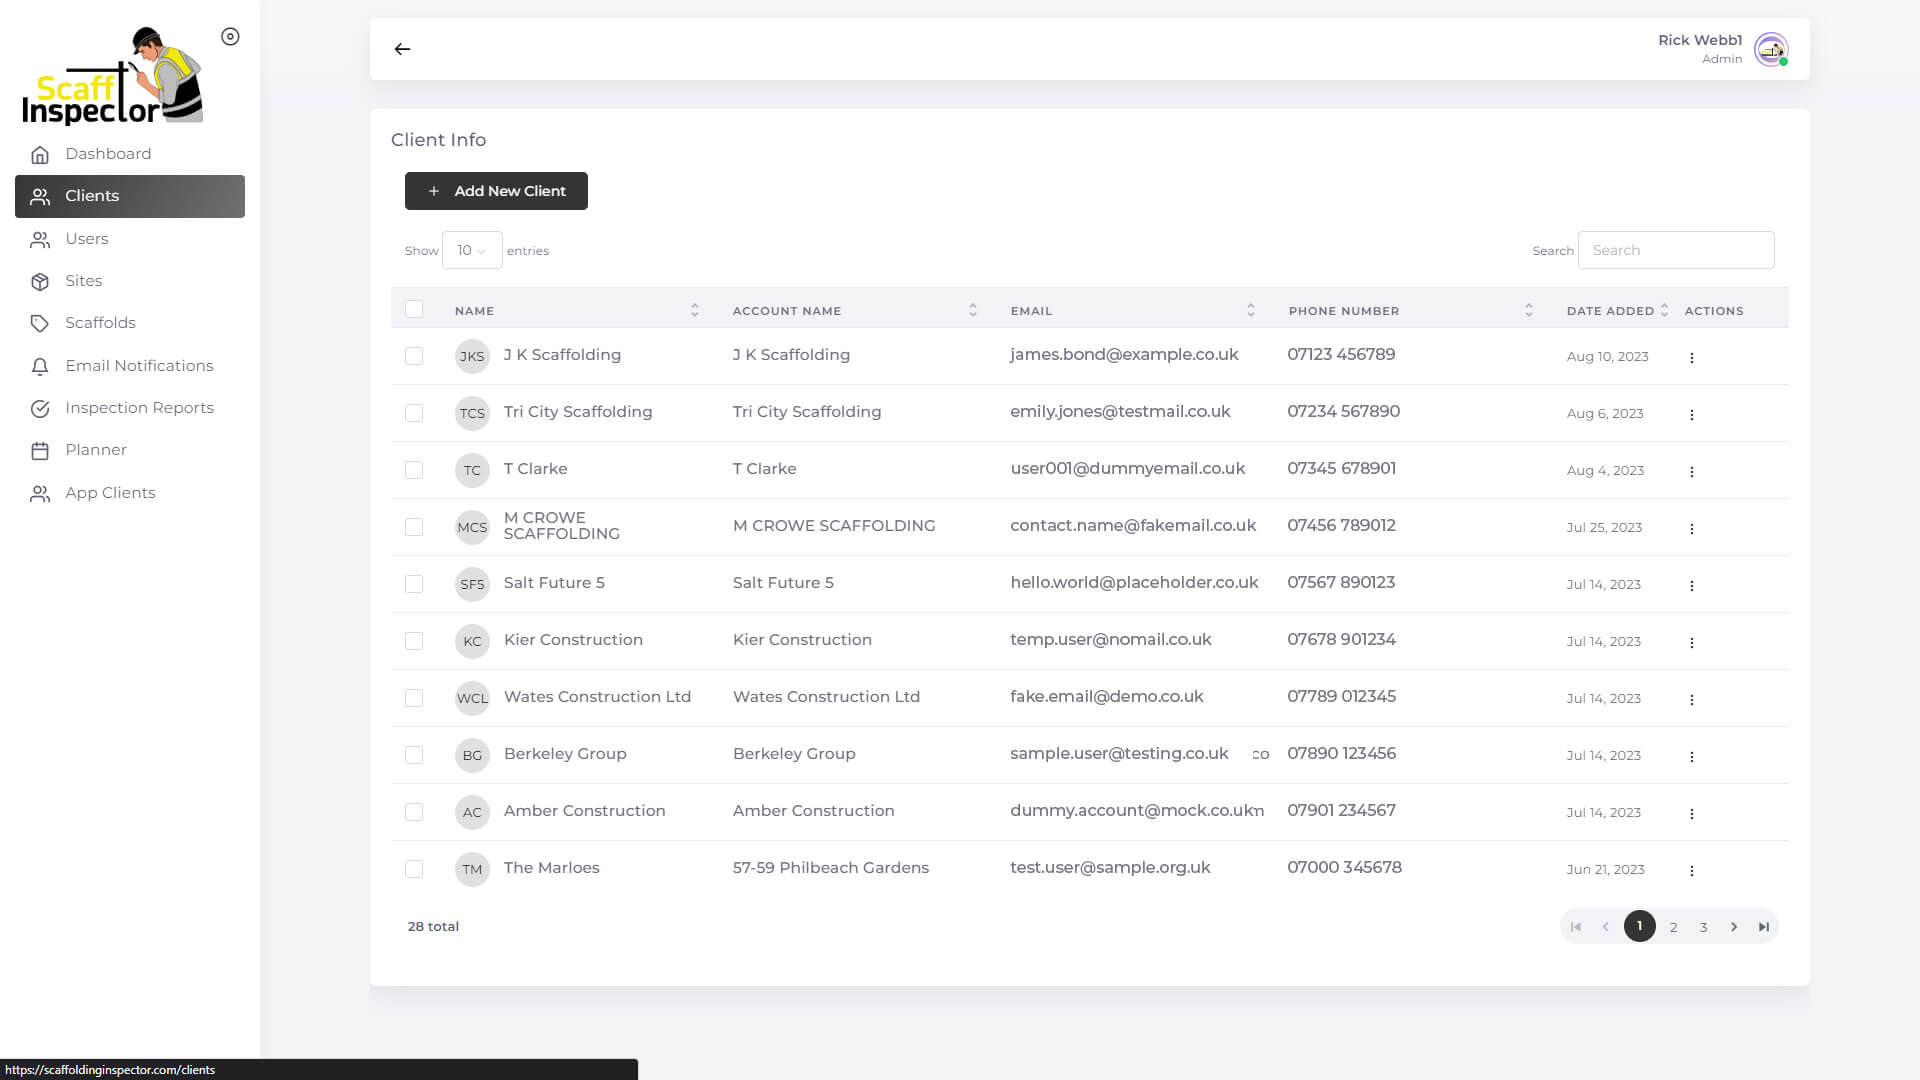Click Add New Client button
The width and height of the screenshot is (1920, 1080).
click(x=496, y=191)
